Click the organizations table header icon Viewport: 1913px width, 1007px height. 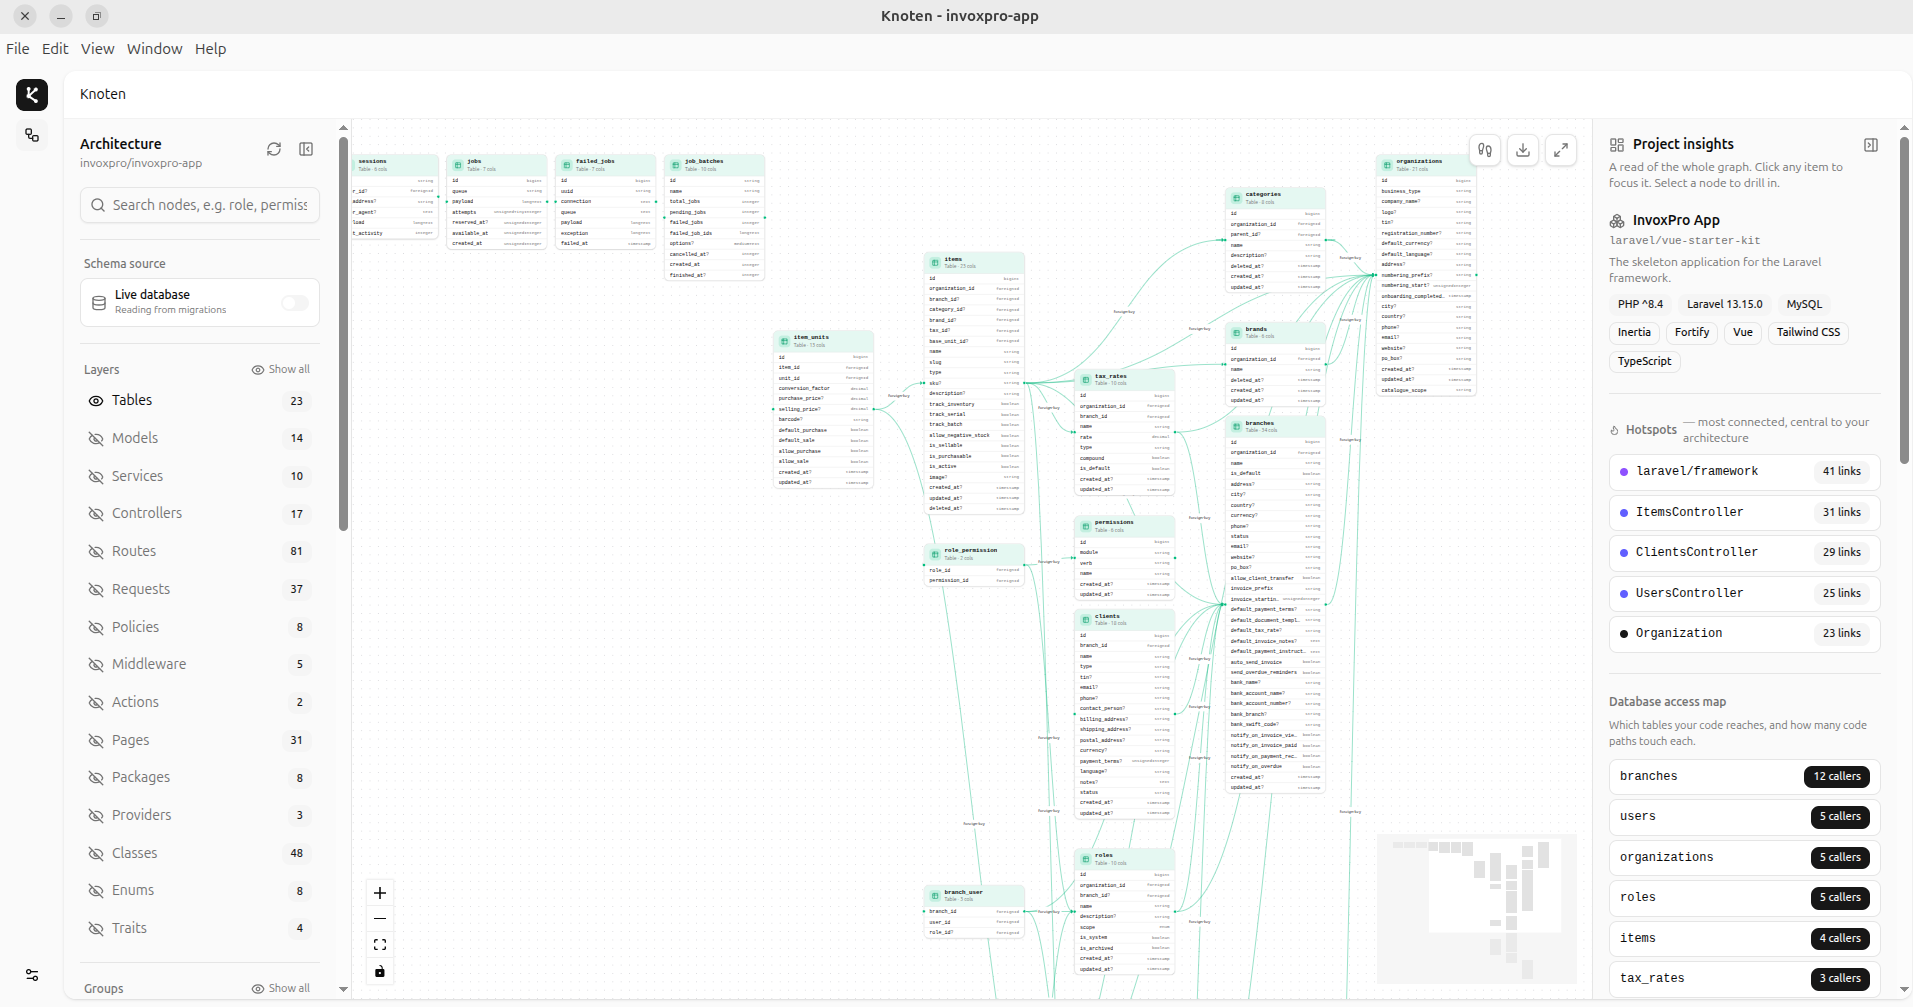pyautogui.click(x=1387, y=165)
